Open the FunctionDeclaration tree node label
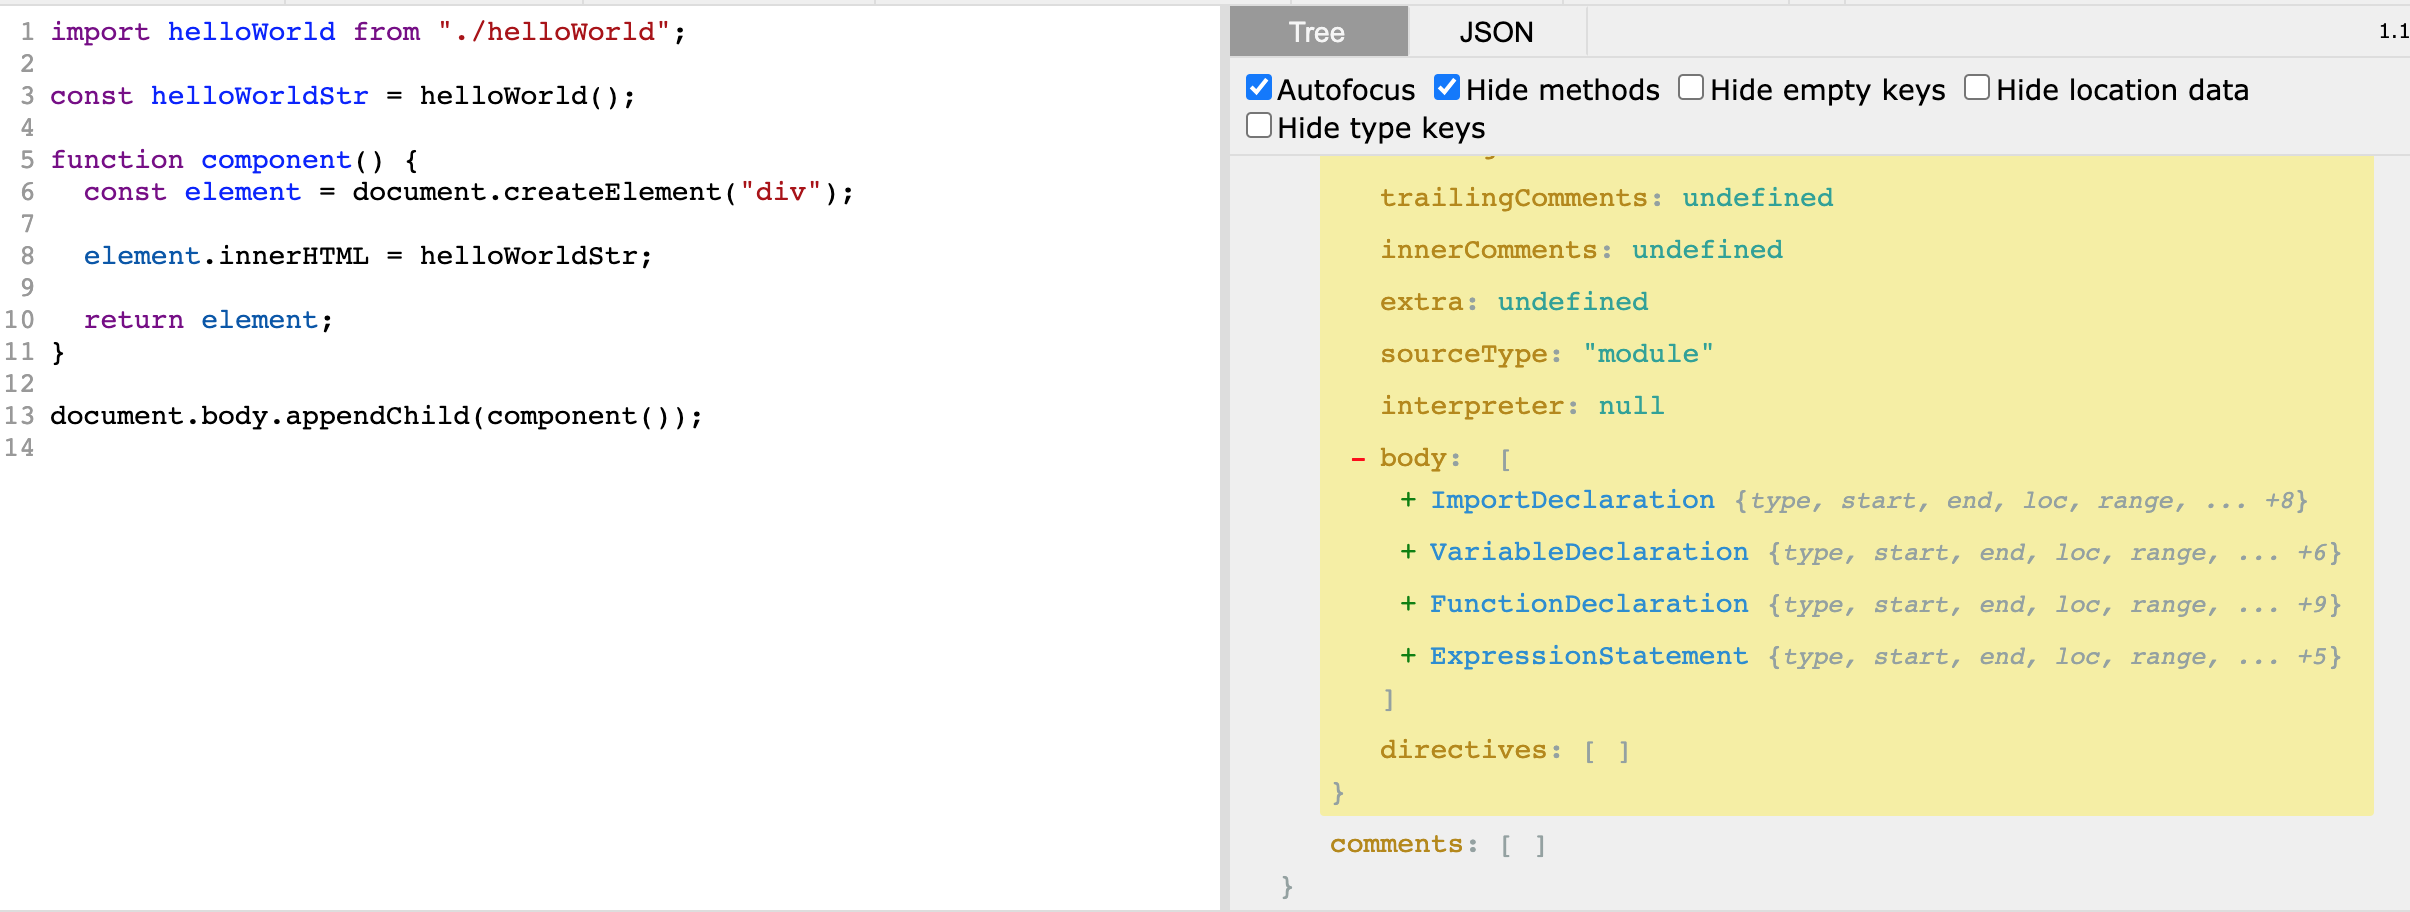This screenshot has width=2410, height=912. tap(1589, 604)
